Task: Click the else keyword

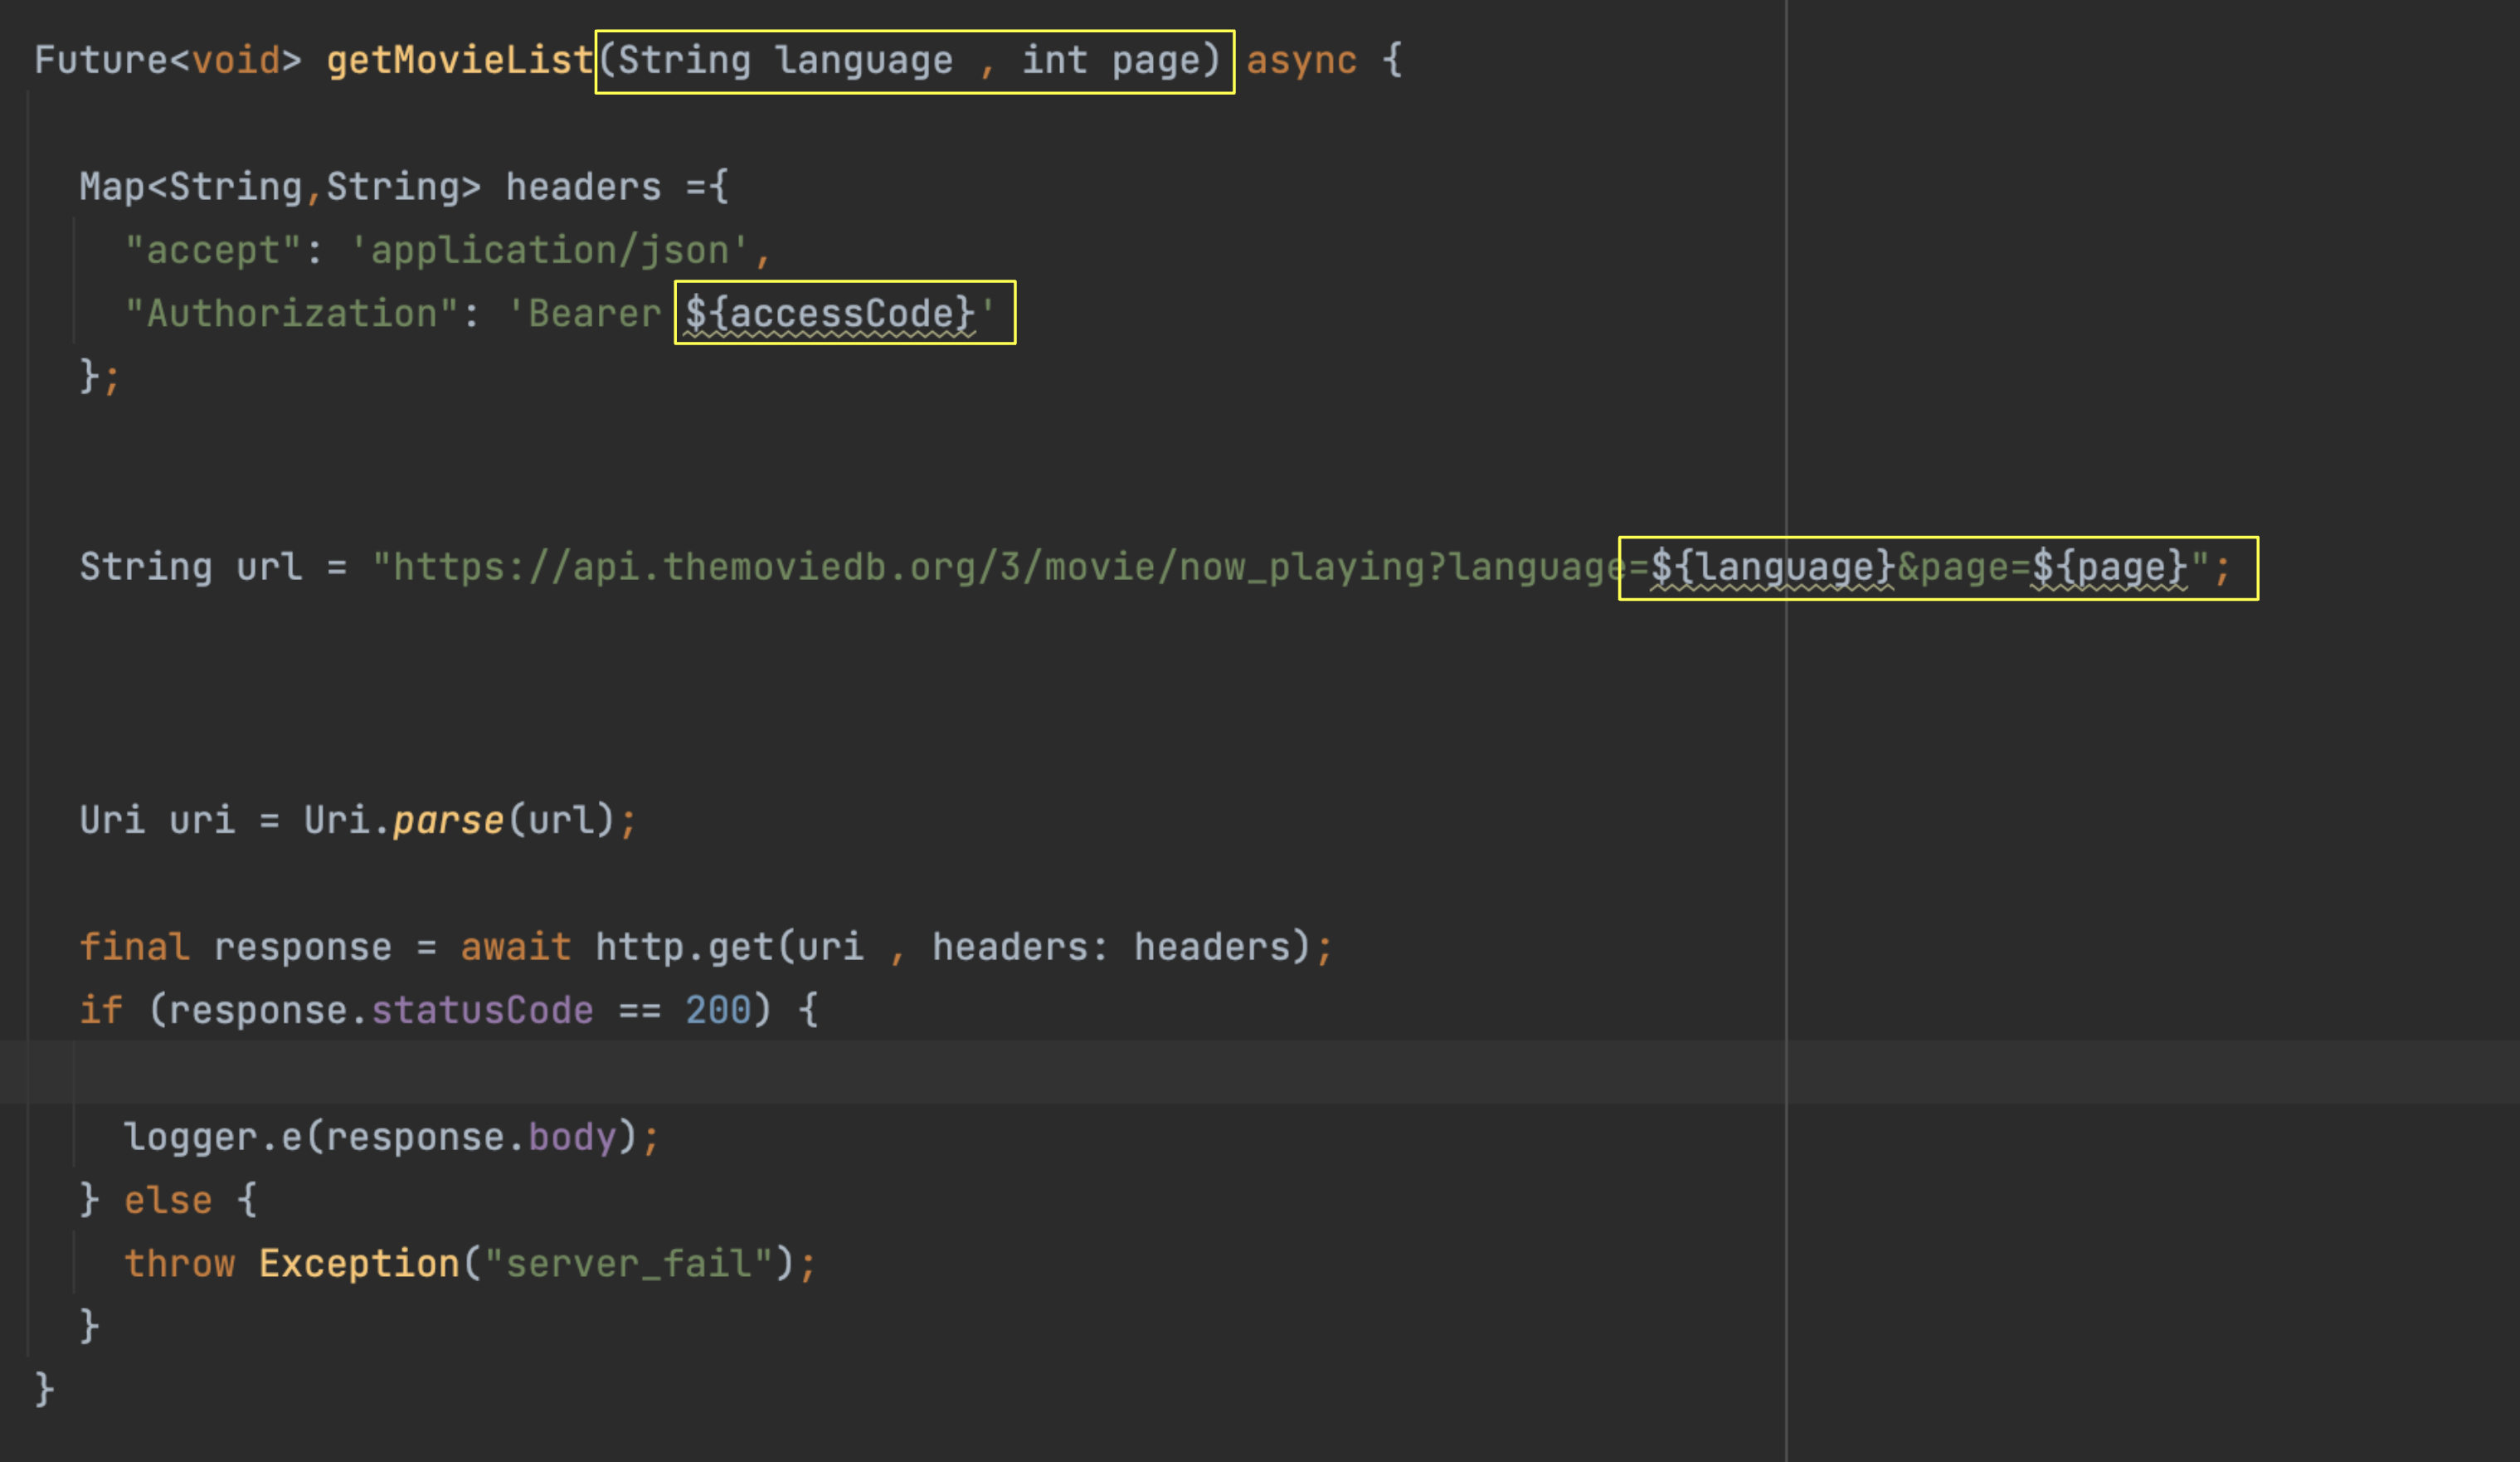Action: pyautogui.click(x=168, y=1201)
